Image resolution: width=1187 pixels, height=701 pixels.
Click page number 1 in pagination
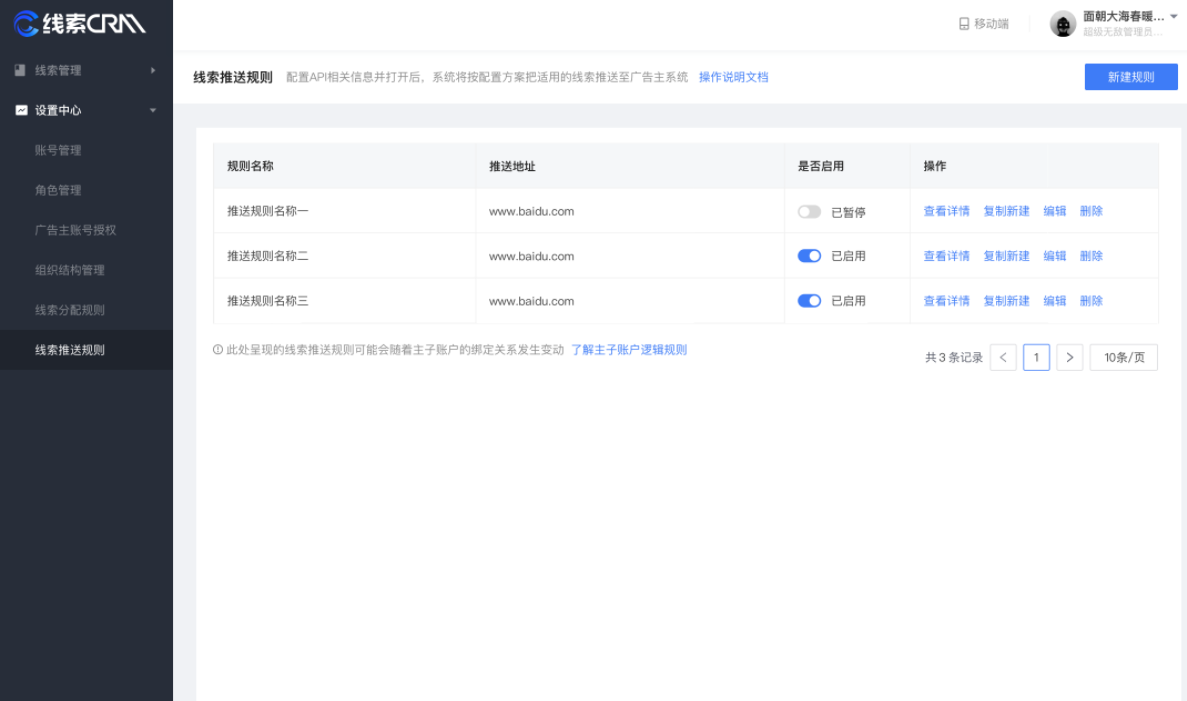point(1036,357)
